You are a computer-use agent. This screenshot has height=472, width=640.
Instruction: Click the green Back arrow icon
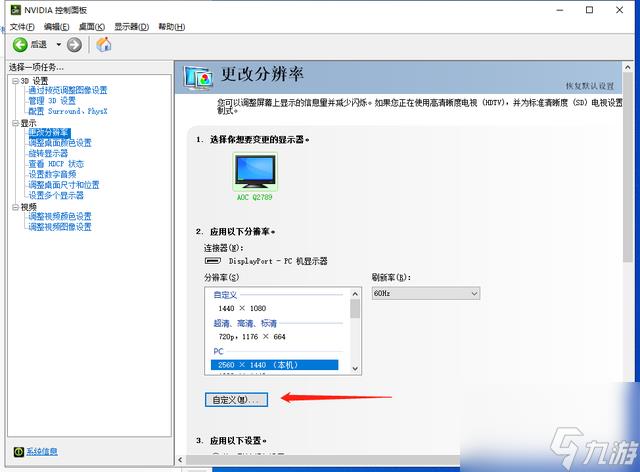coord(20,45)
